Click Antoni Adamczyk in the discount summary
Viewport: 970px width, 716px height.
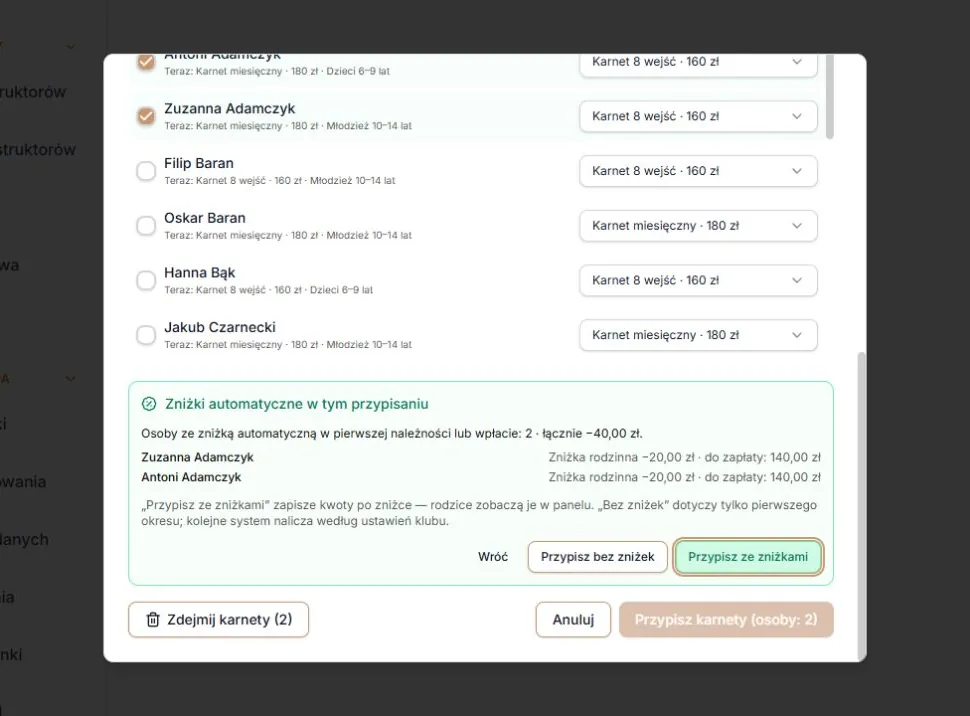point(191,477)
